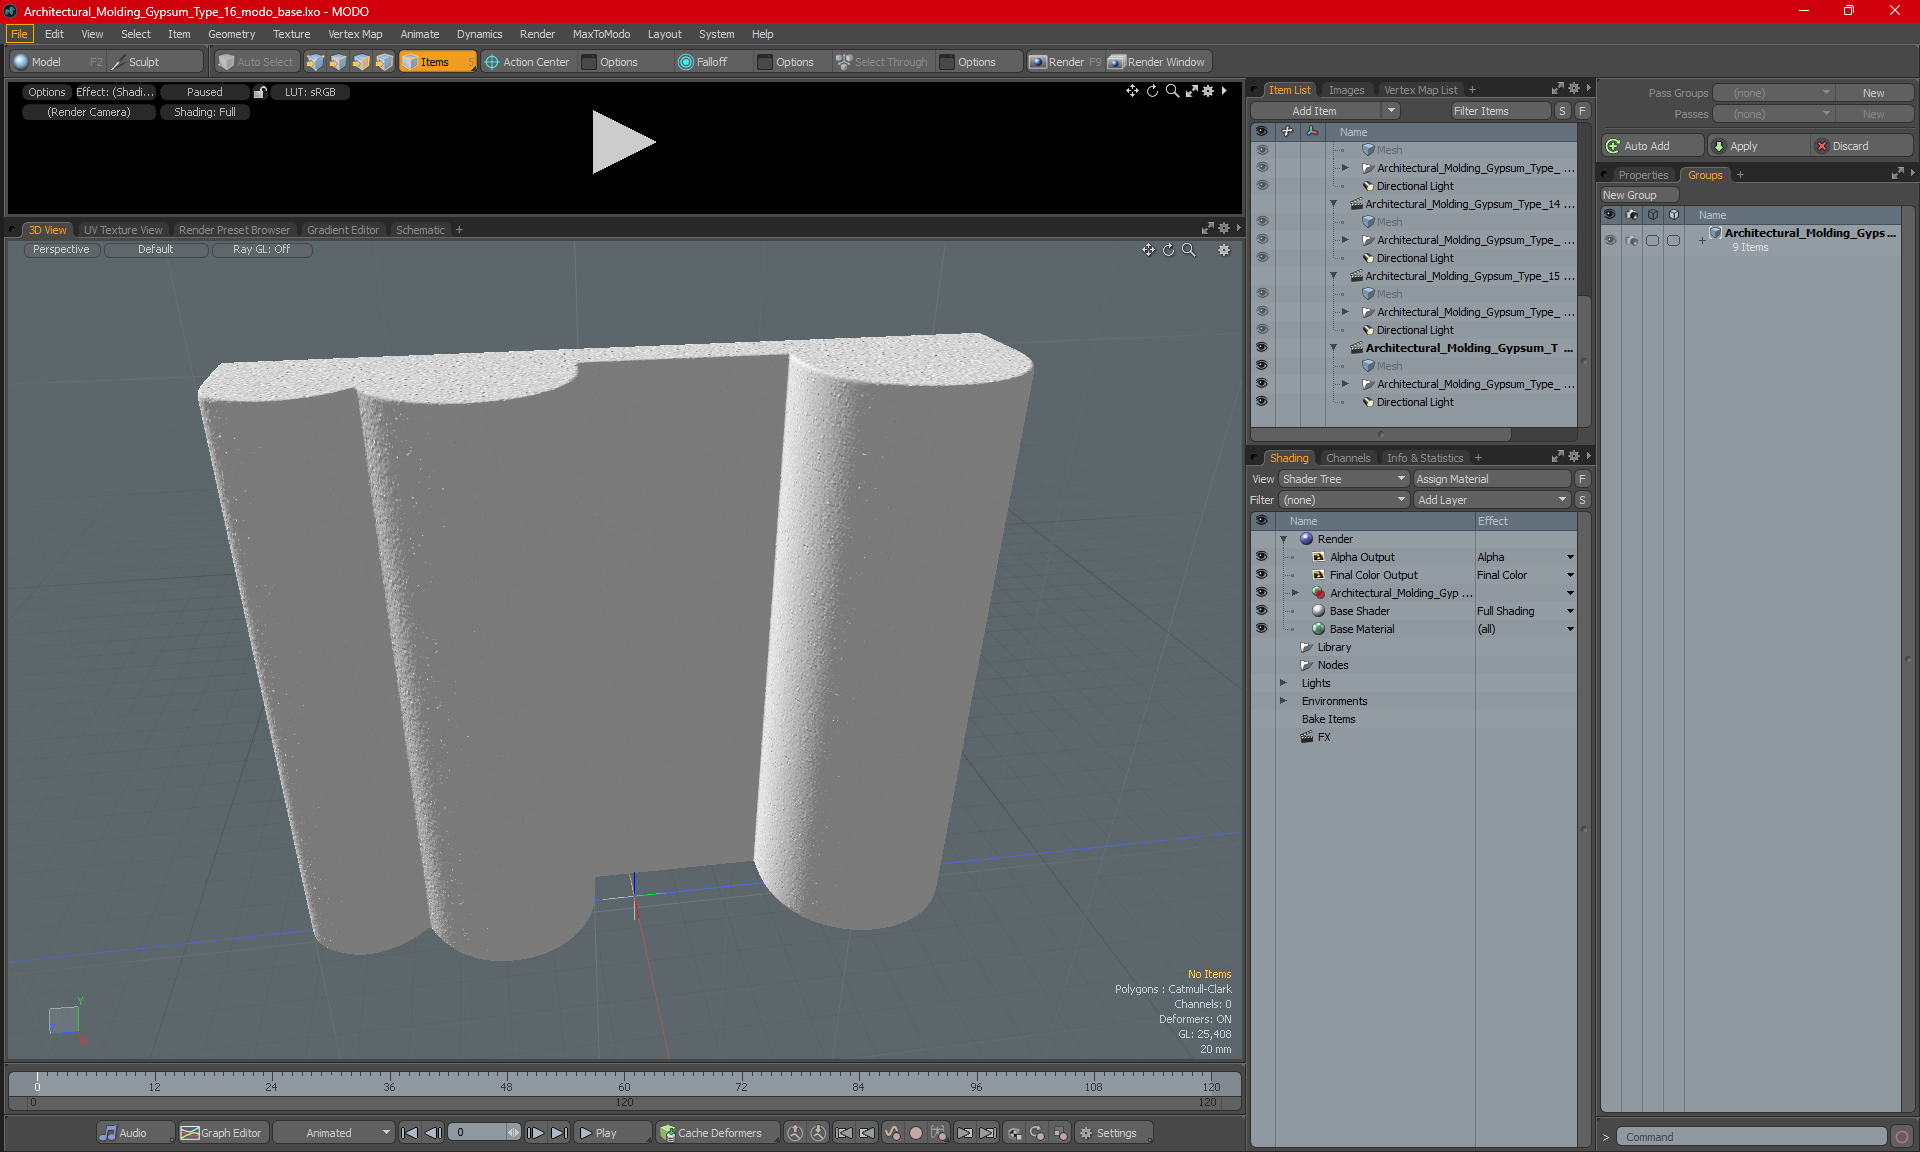
Task: Open the Texture menu
Action: (x=291, y=34)
